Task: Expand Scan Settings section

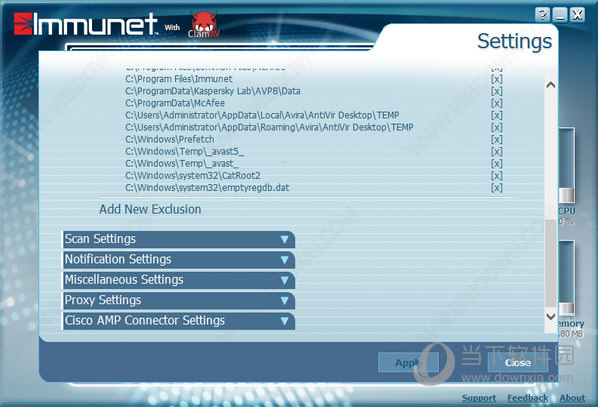Action: (178, 239)
